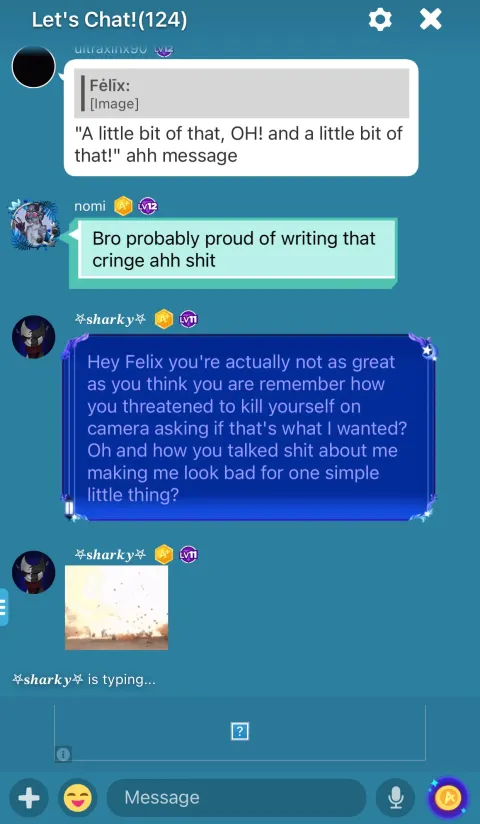
Task: Expand the left side drawer handle
Action: (4, 607)
